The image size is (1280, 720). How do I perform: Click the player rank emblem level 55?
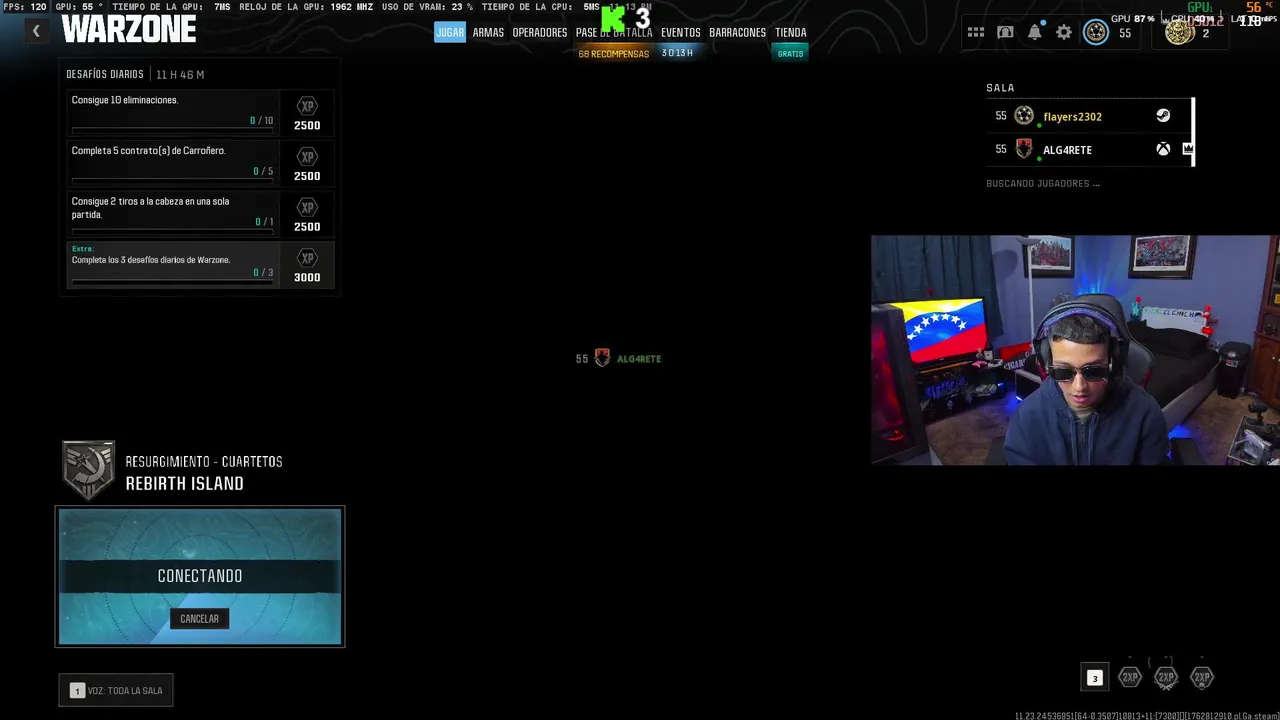(1096, 33)
